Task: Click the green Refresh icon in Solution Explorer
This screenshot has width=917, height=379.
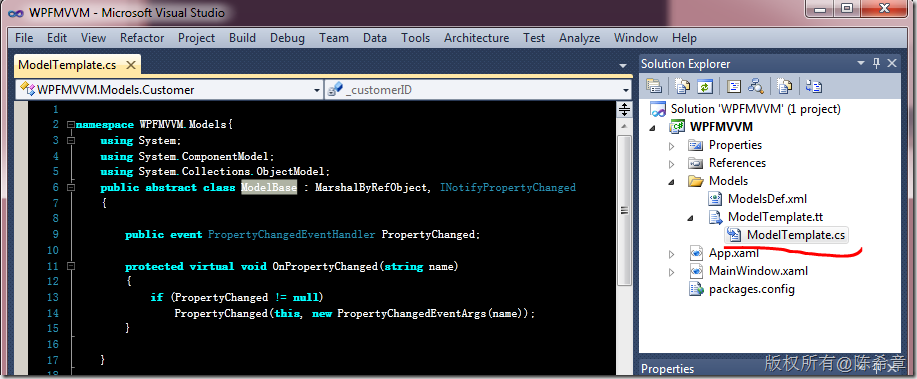Action: [x=705, y=86]
